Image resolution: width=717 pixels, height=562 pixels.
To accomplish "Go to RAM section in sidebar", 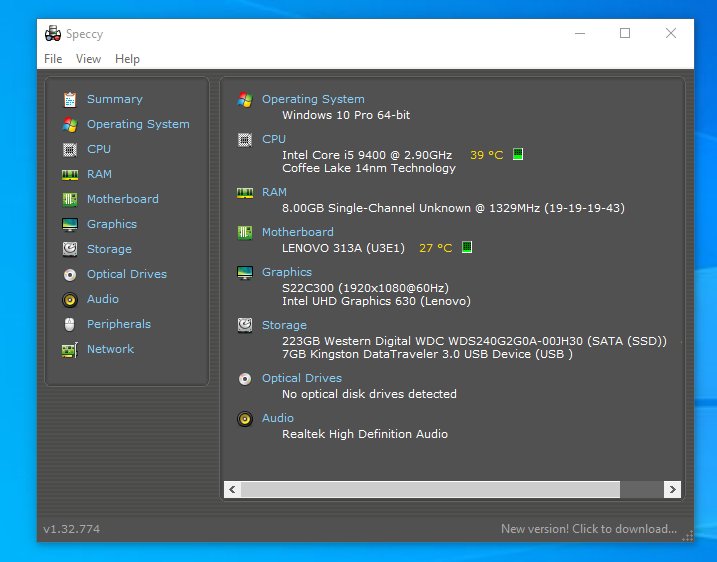I will [x=99, y=174].
